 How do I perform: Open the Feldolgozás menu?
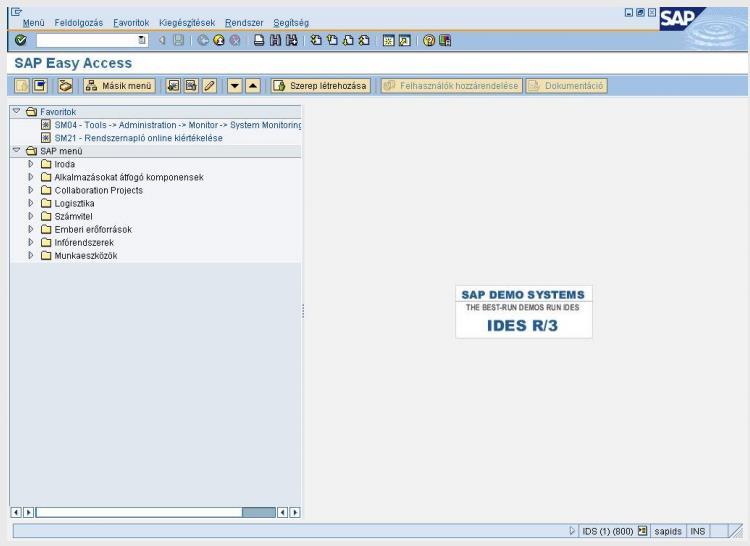tap(78, 23)
